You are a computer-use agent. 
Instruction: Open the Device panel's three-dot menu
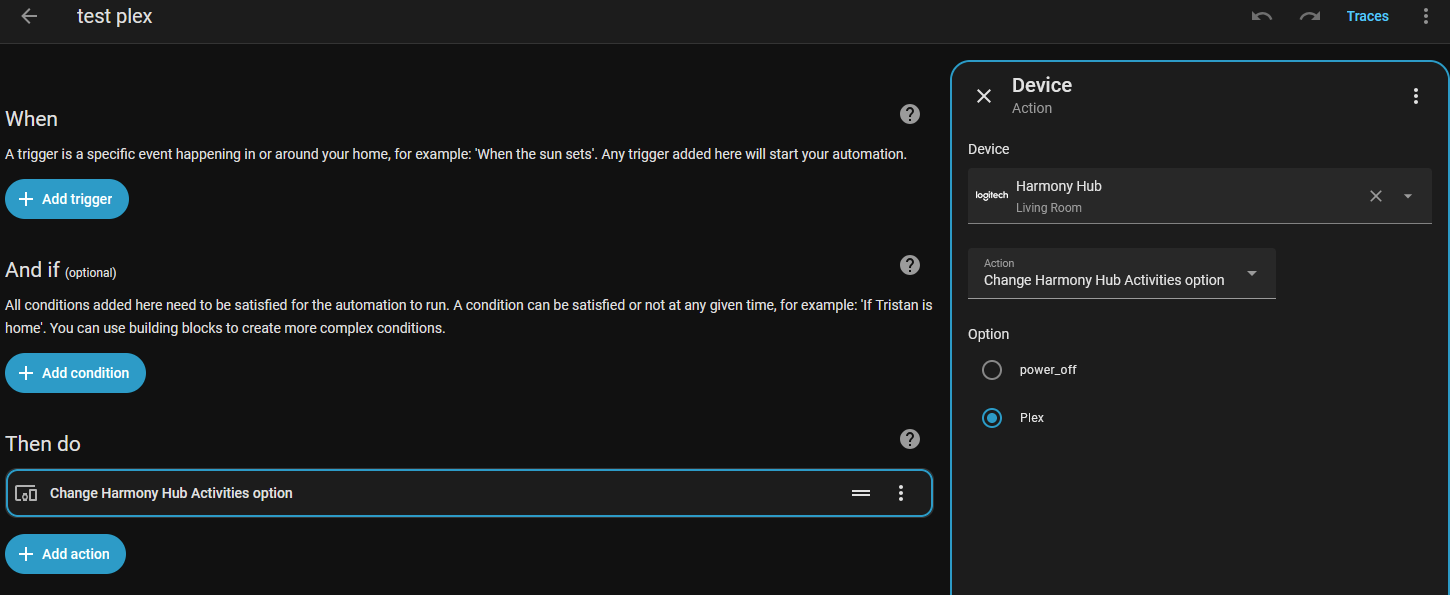point(1415,96)
